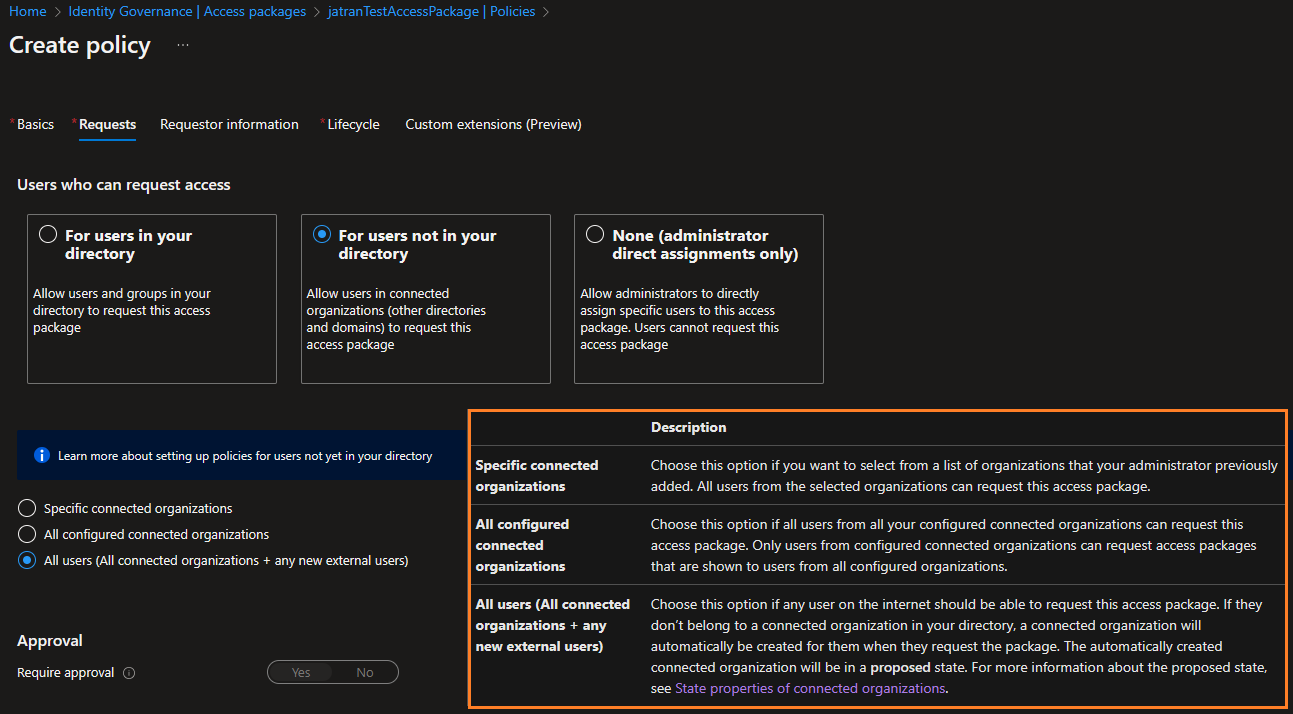Switch to the Lifecycle tab
This screenshot has width=1293, height=714.
click(x=352, y=124)
